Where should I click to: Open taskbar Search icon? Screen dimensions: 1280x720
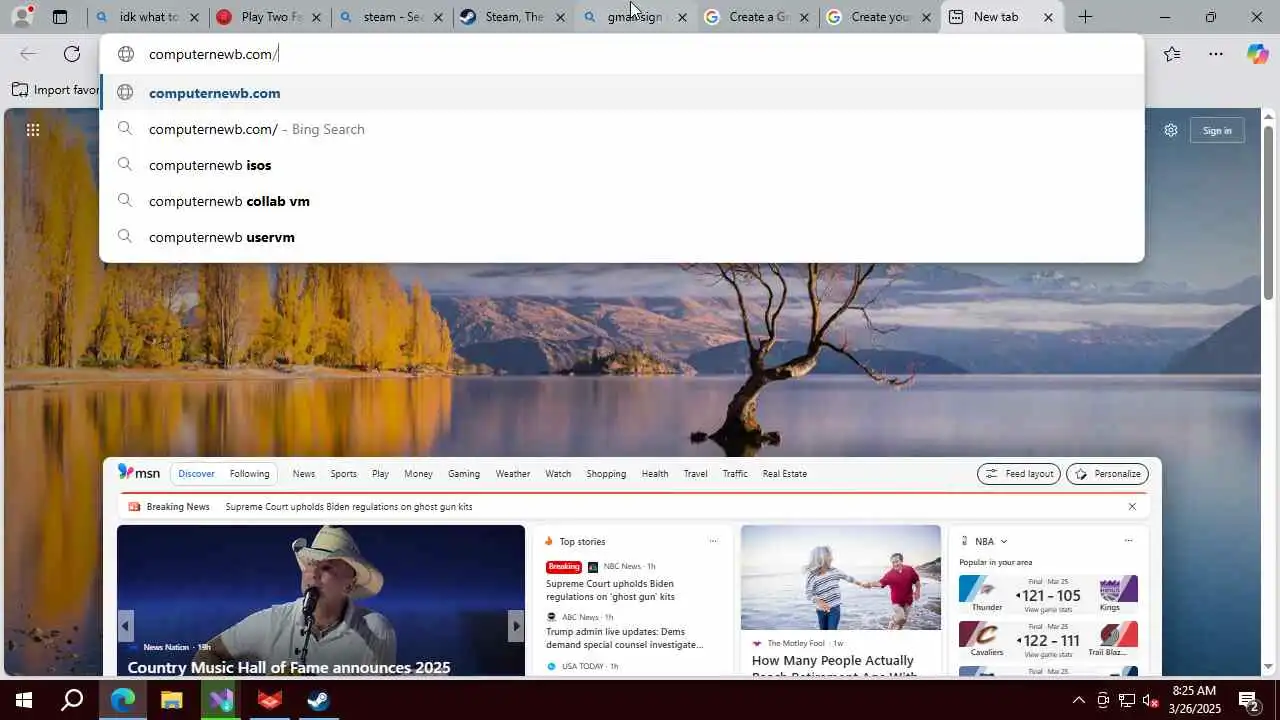[x=72, y=700]
